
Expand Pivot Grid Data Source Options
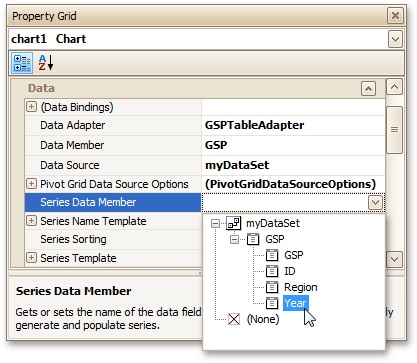click(31, 183)
